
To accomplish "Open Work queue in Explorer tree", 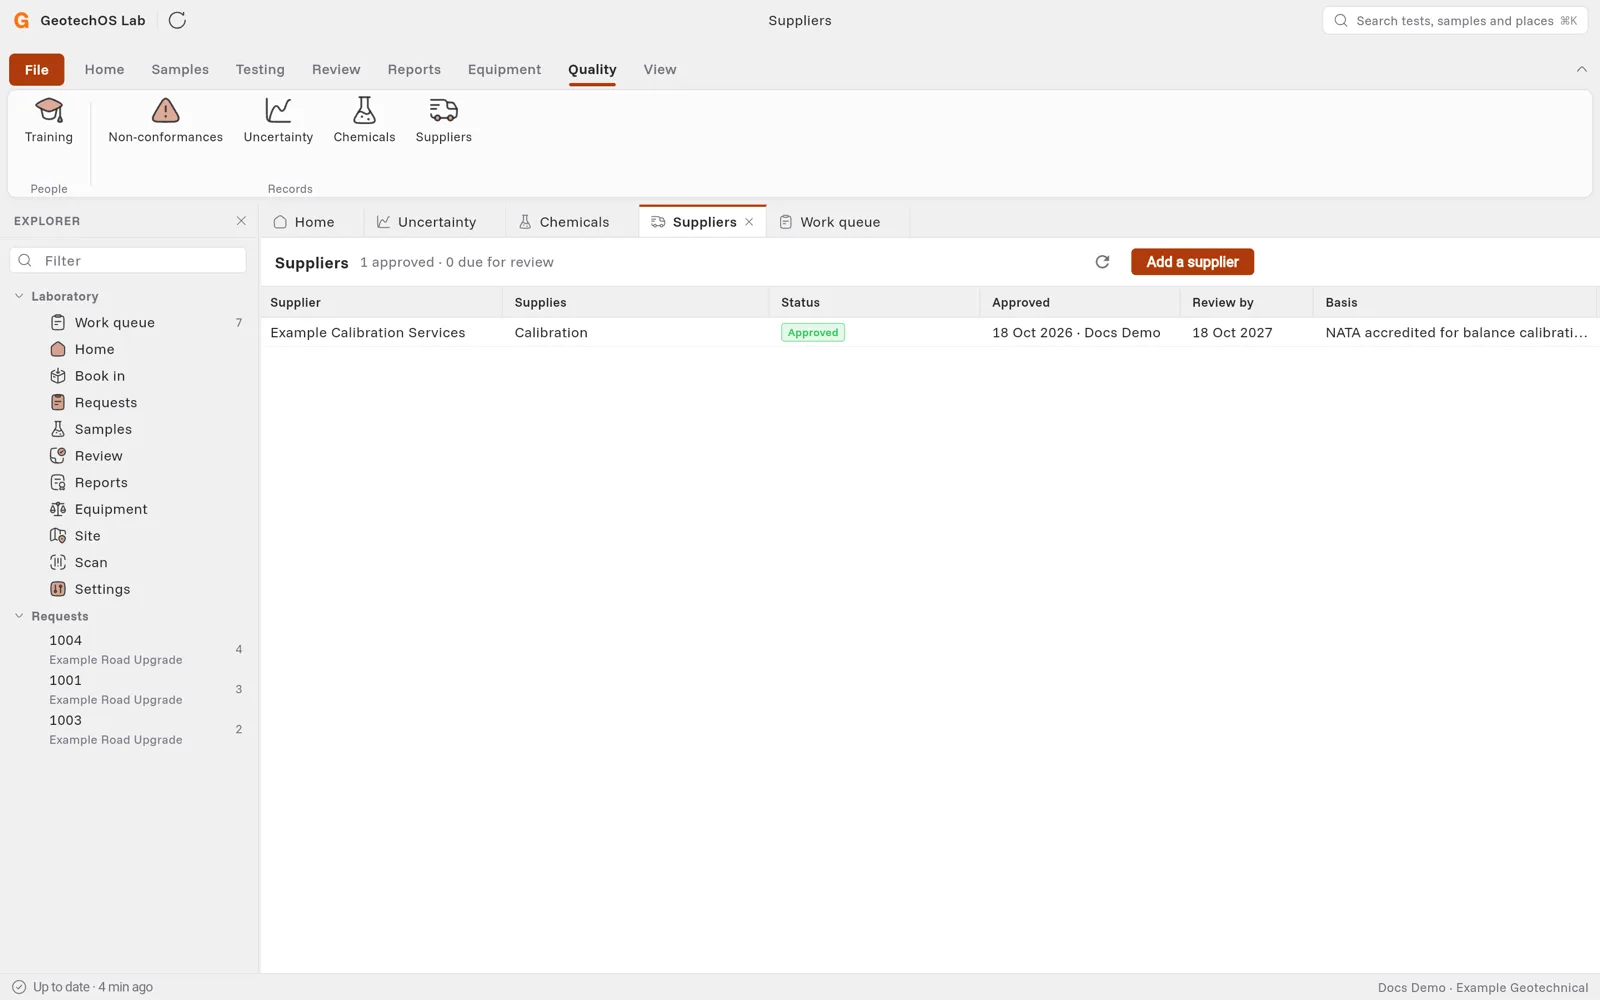I will [128, 322].
